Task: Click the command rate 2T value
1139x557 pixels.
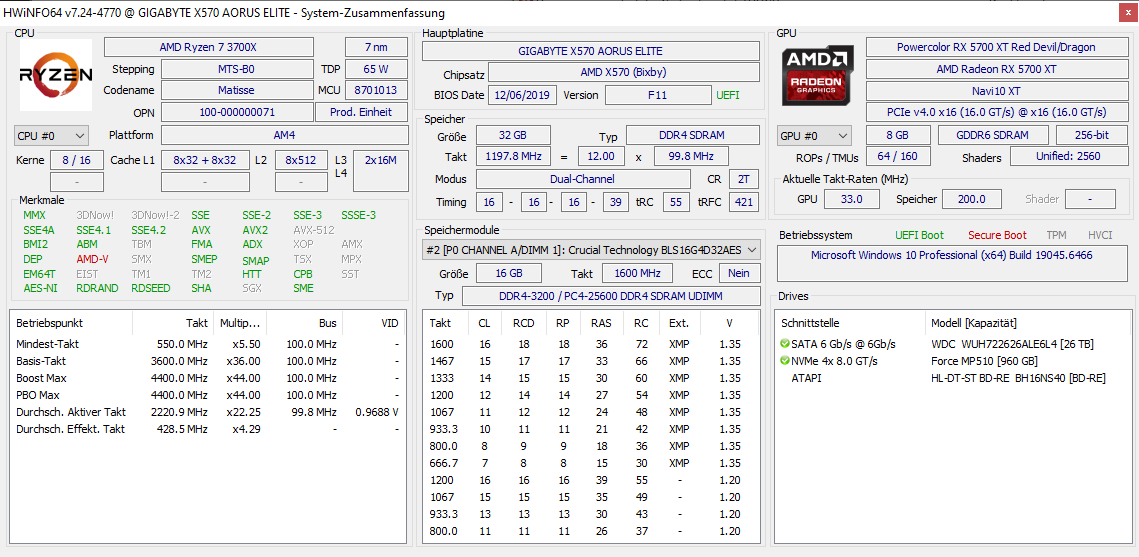Action: point(743,179)
